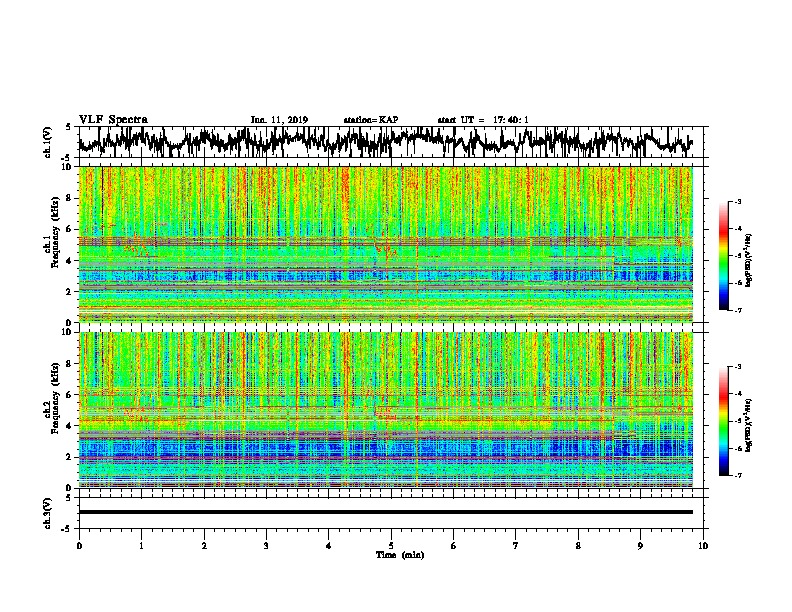
Task: Click time axis tick label 9
Action: pyautogui.click(x=640, y=546)
